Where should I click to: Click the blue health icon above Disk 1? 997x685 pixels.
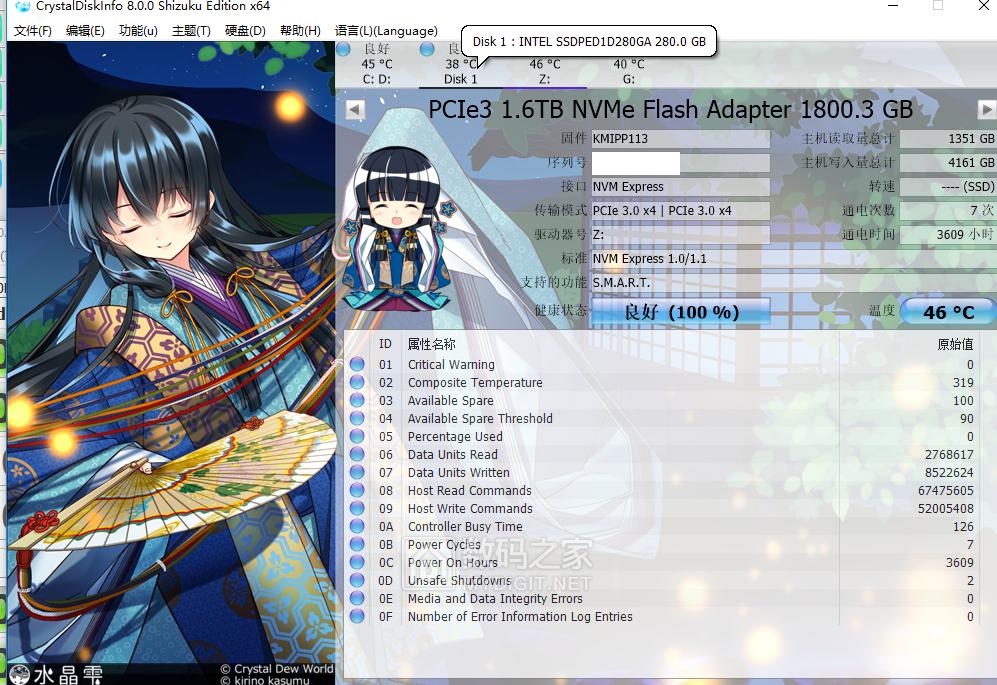coord(427,48)
